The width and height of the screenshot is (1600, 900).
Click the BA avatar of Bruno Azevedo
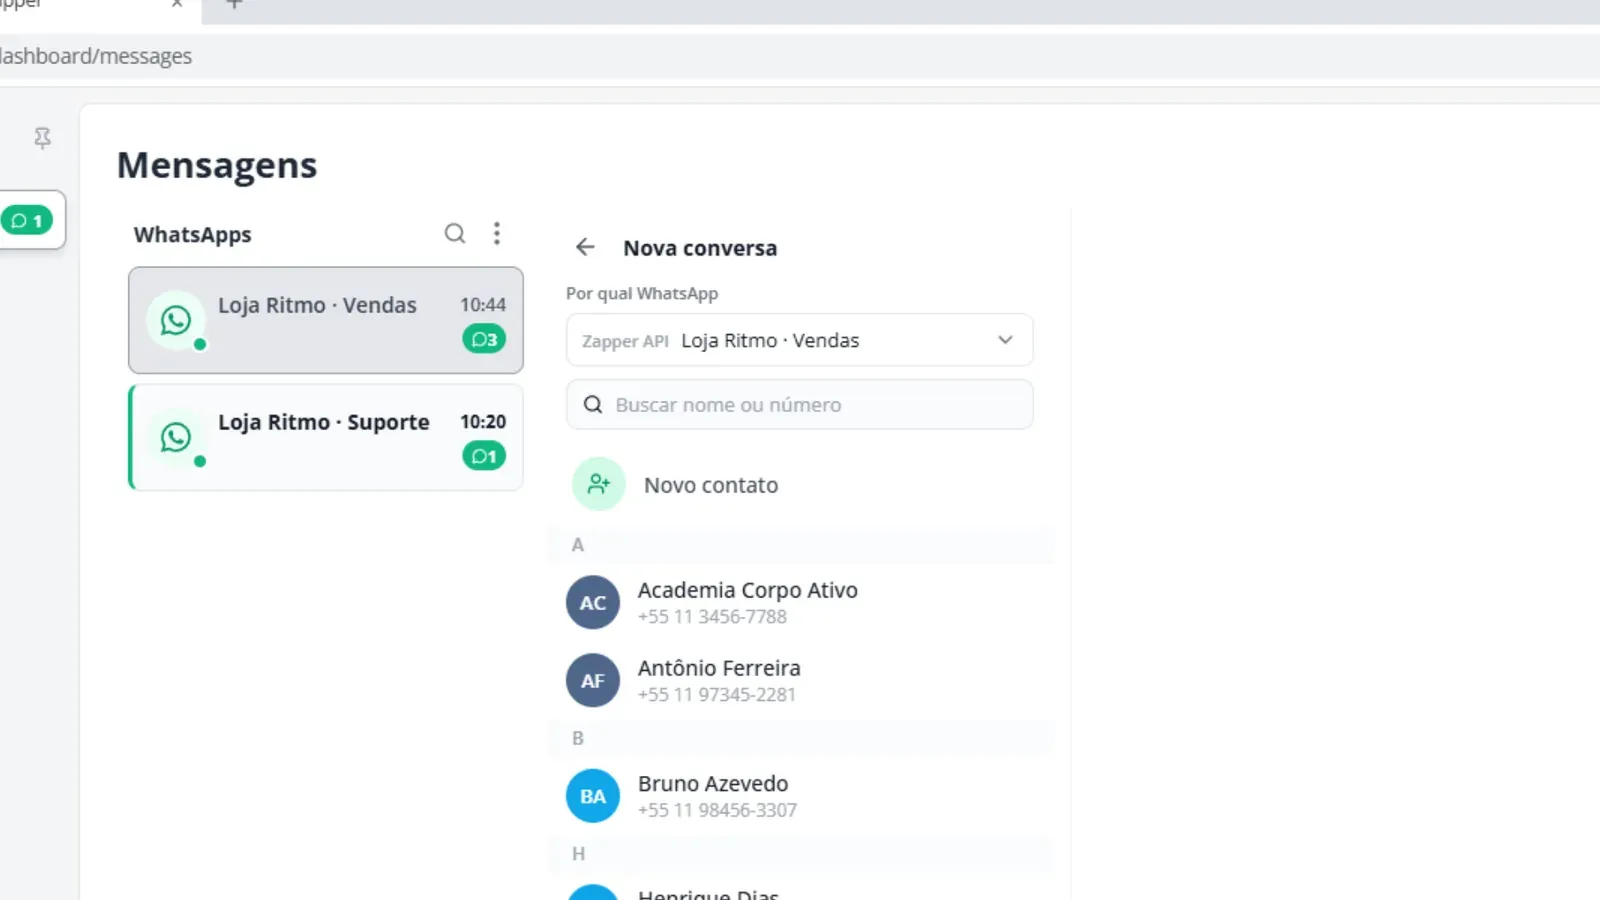(593, 796)
